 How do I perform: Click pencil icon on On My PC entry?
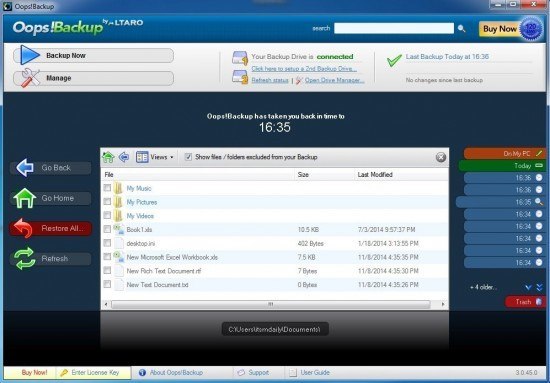tap(539, 153)
